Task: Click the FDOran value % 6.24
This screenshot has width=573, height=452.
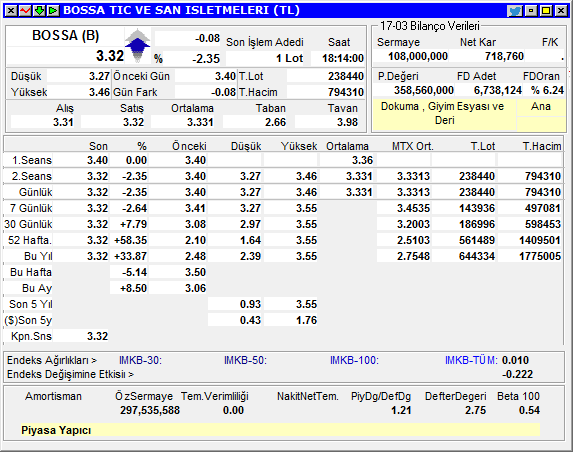Action: pyautogui.click(x=547, y=90)
